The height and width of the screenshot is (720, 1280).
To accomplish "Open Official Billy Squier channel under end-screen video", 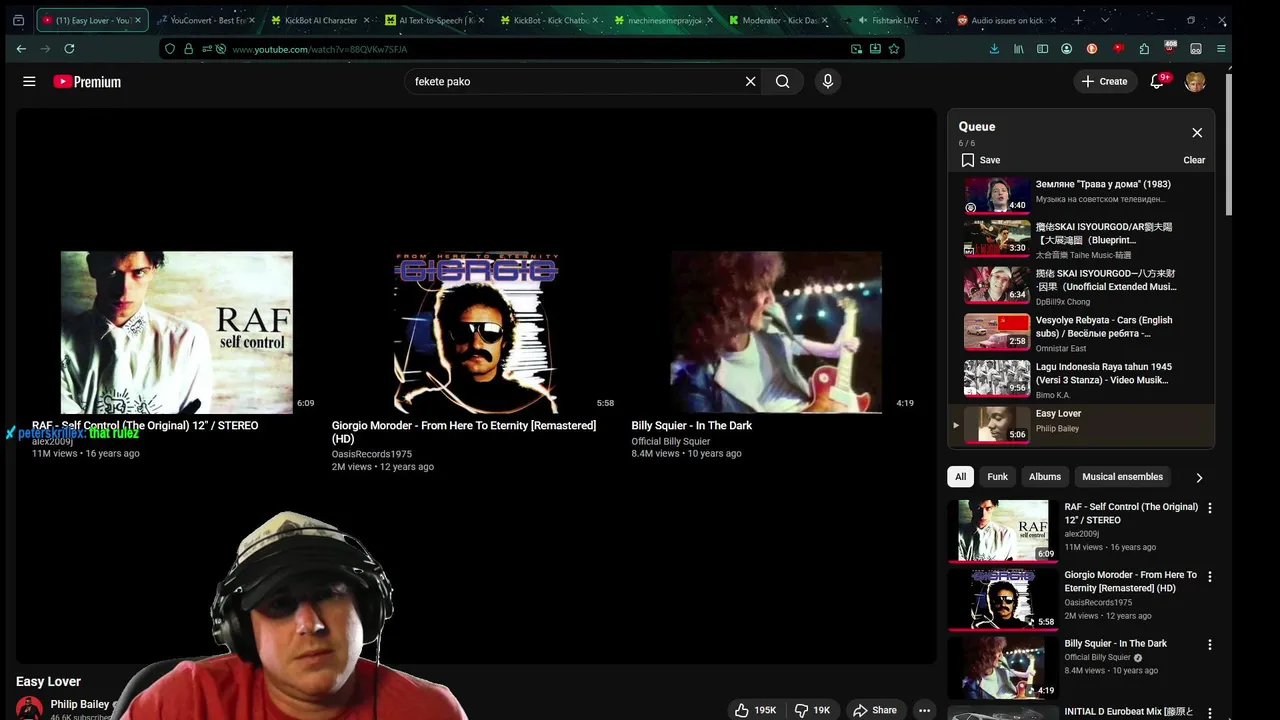I will (671, 441).
